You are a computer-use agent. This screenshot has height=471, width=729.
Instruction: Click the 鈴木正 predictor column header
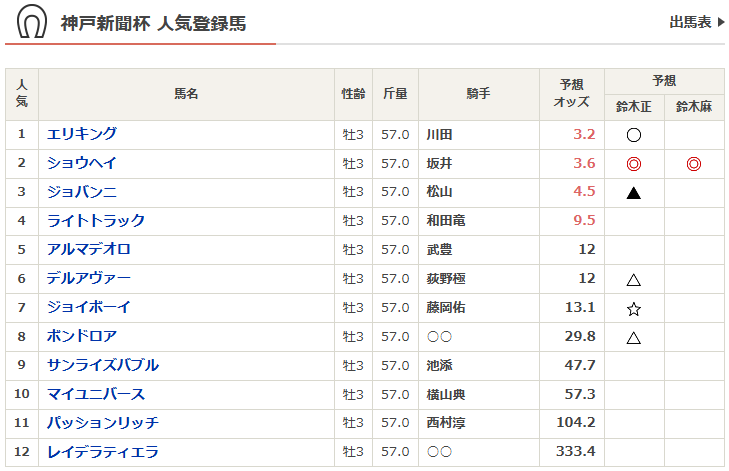[634, 107]
